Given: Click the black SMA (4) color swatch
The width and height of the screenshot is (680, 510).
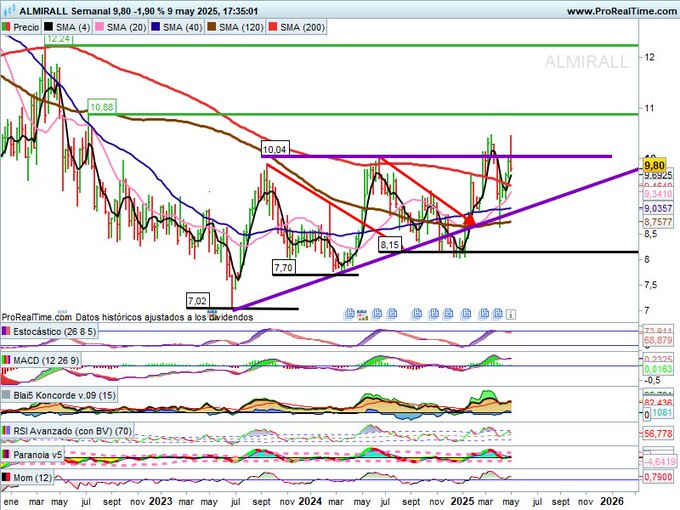Looking at the screenshot, I should click(49, 27).
